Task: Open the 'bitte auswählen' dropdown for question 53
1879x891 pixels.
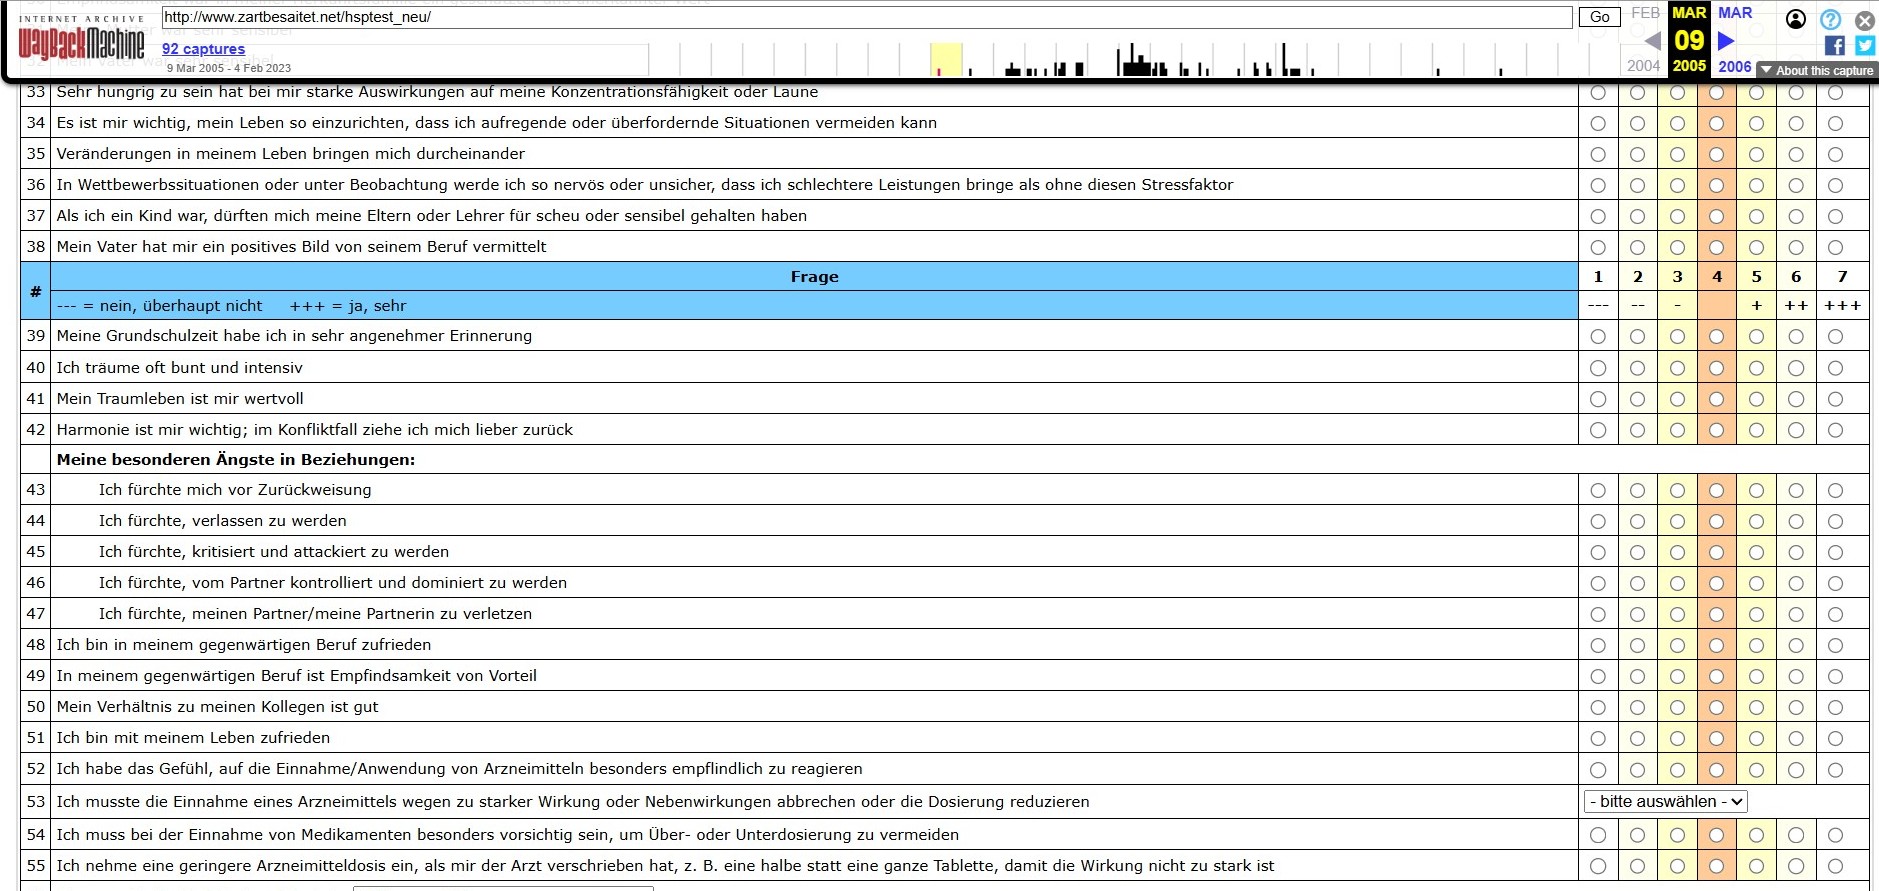Action: (x=1666, y=801)
